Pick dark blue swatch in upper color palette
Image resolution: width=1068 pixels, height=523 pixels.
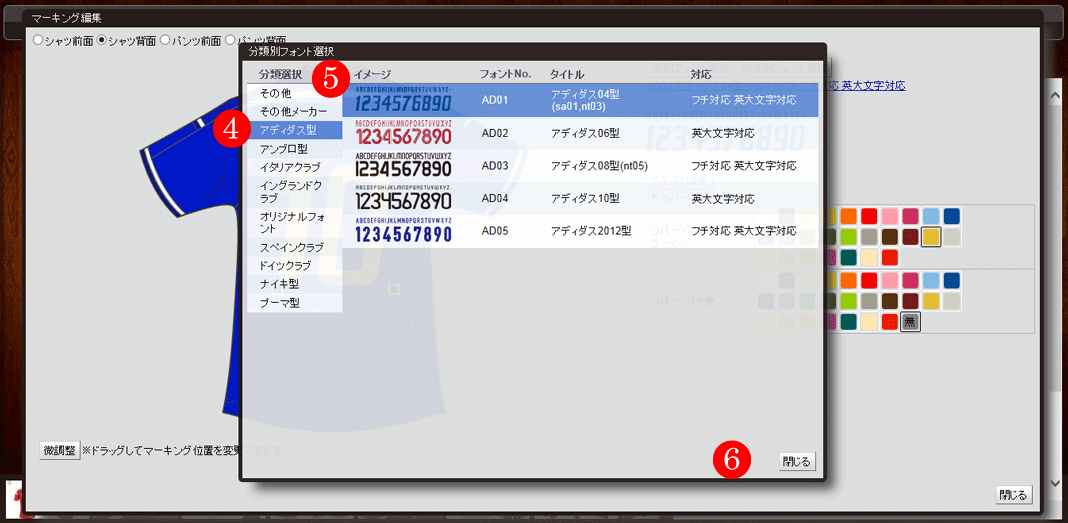pyautogui.click(x=952, y=217)
